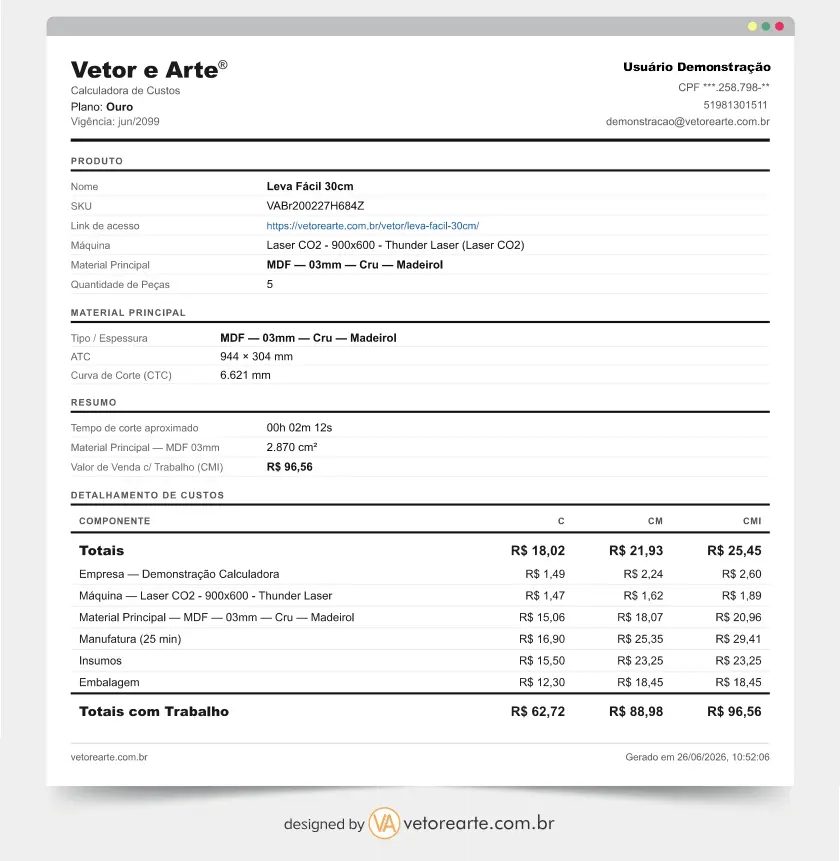Click the red window dot
The width and height of the screenshot is (840, 861).
click(x=779, y=26)
